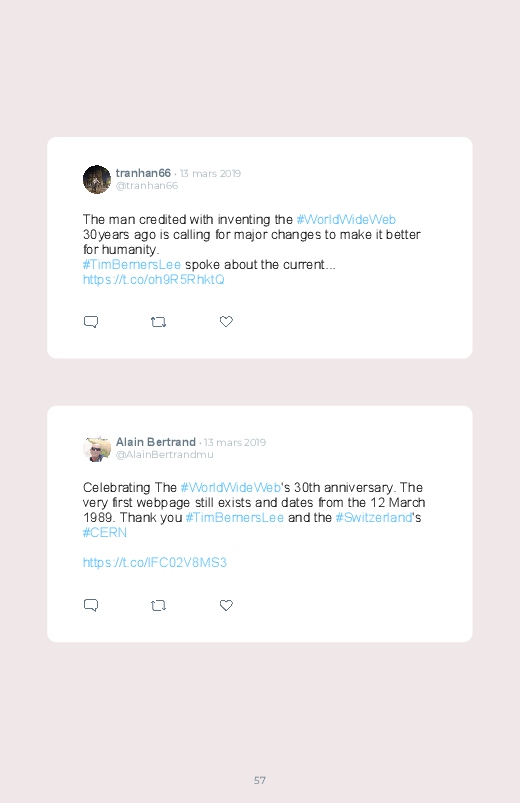Click the @AlainBertrandmu handle
This screenshot has width=520, height=803.
164,455
